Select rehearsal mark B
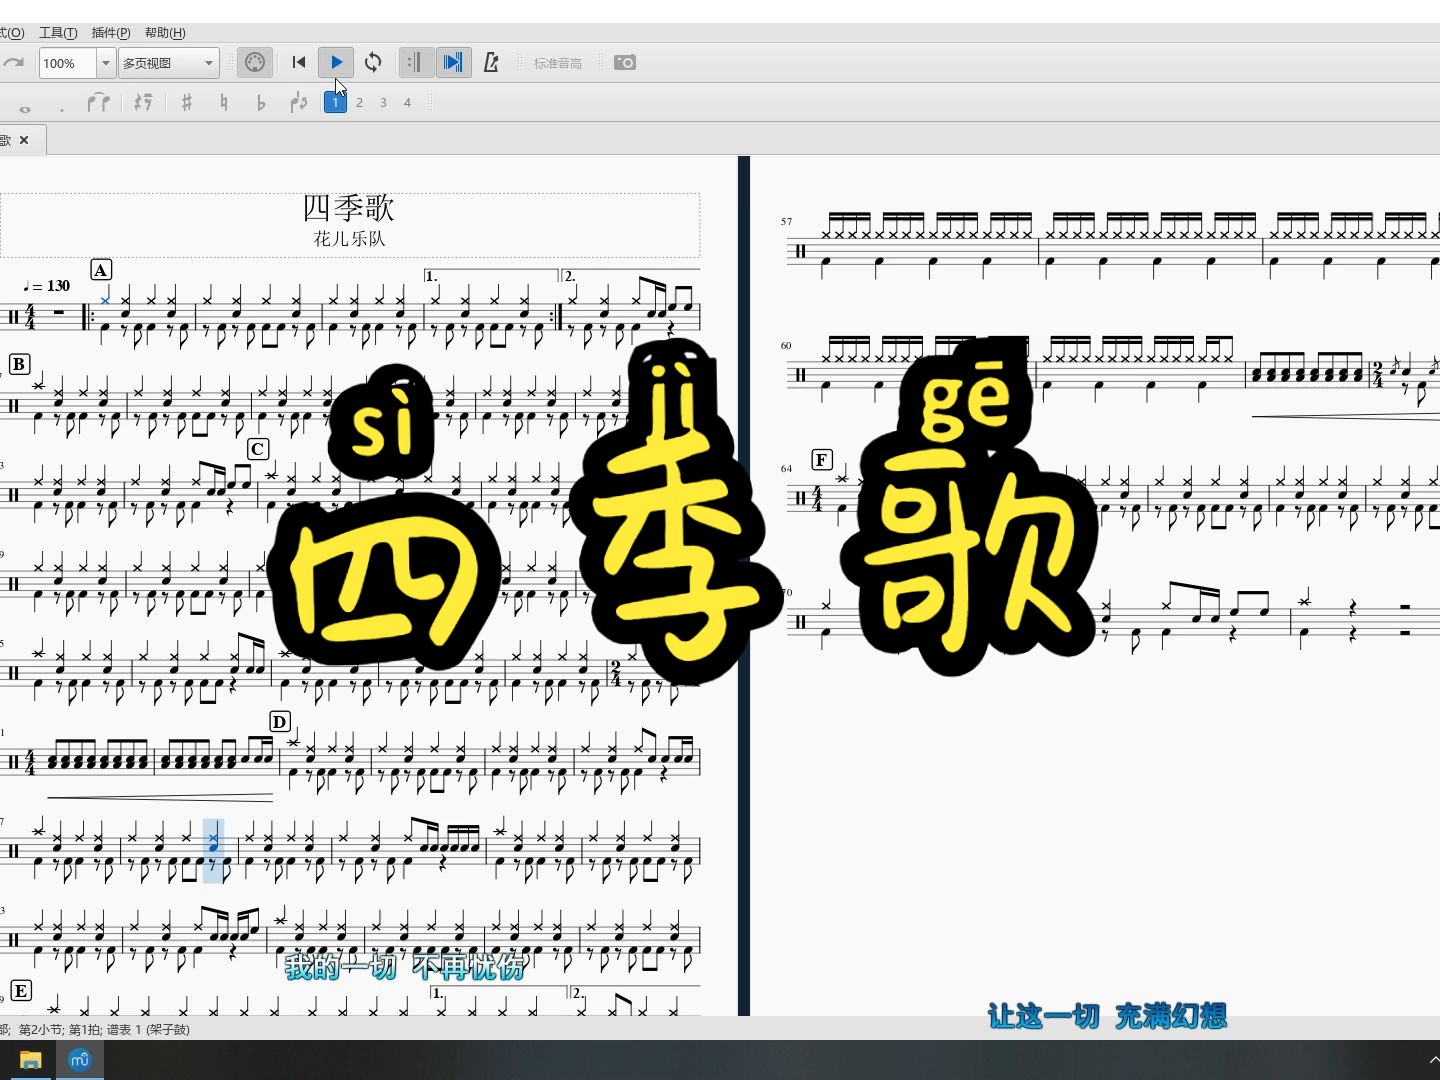This screenshot has height=1080, width=1440. (x=19, y=364)
